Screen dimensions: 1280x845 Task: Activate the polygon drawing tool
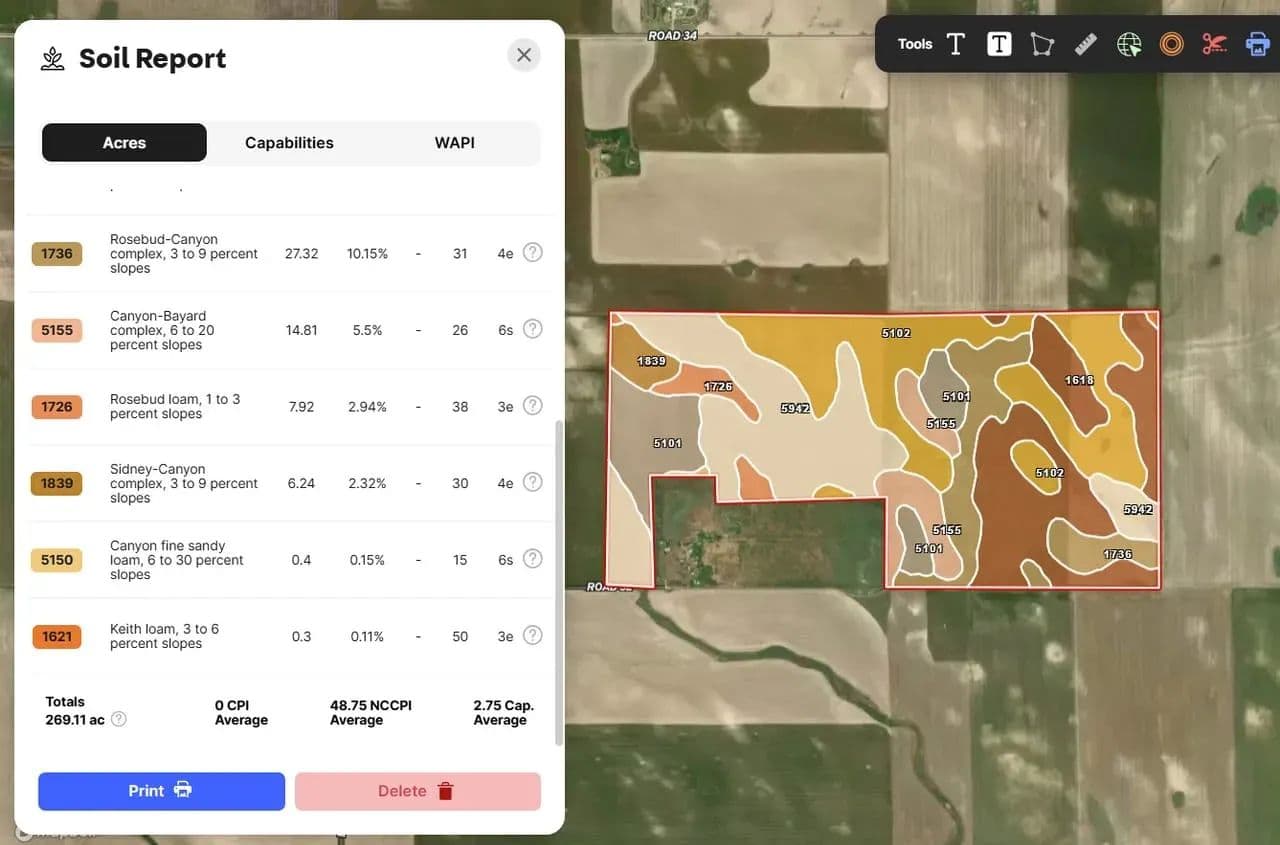[x=1042, y=44]
